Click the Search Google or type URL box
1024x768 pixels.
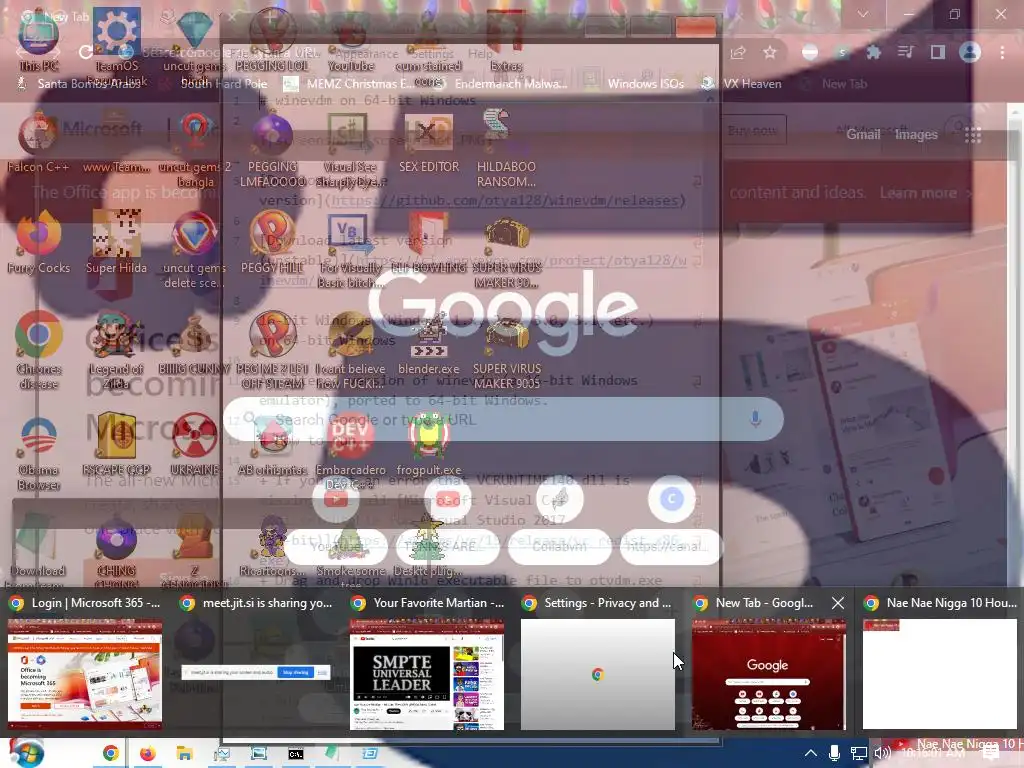point(503,419)
